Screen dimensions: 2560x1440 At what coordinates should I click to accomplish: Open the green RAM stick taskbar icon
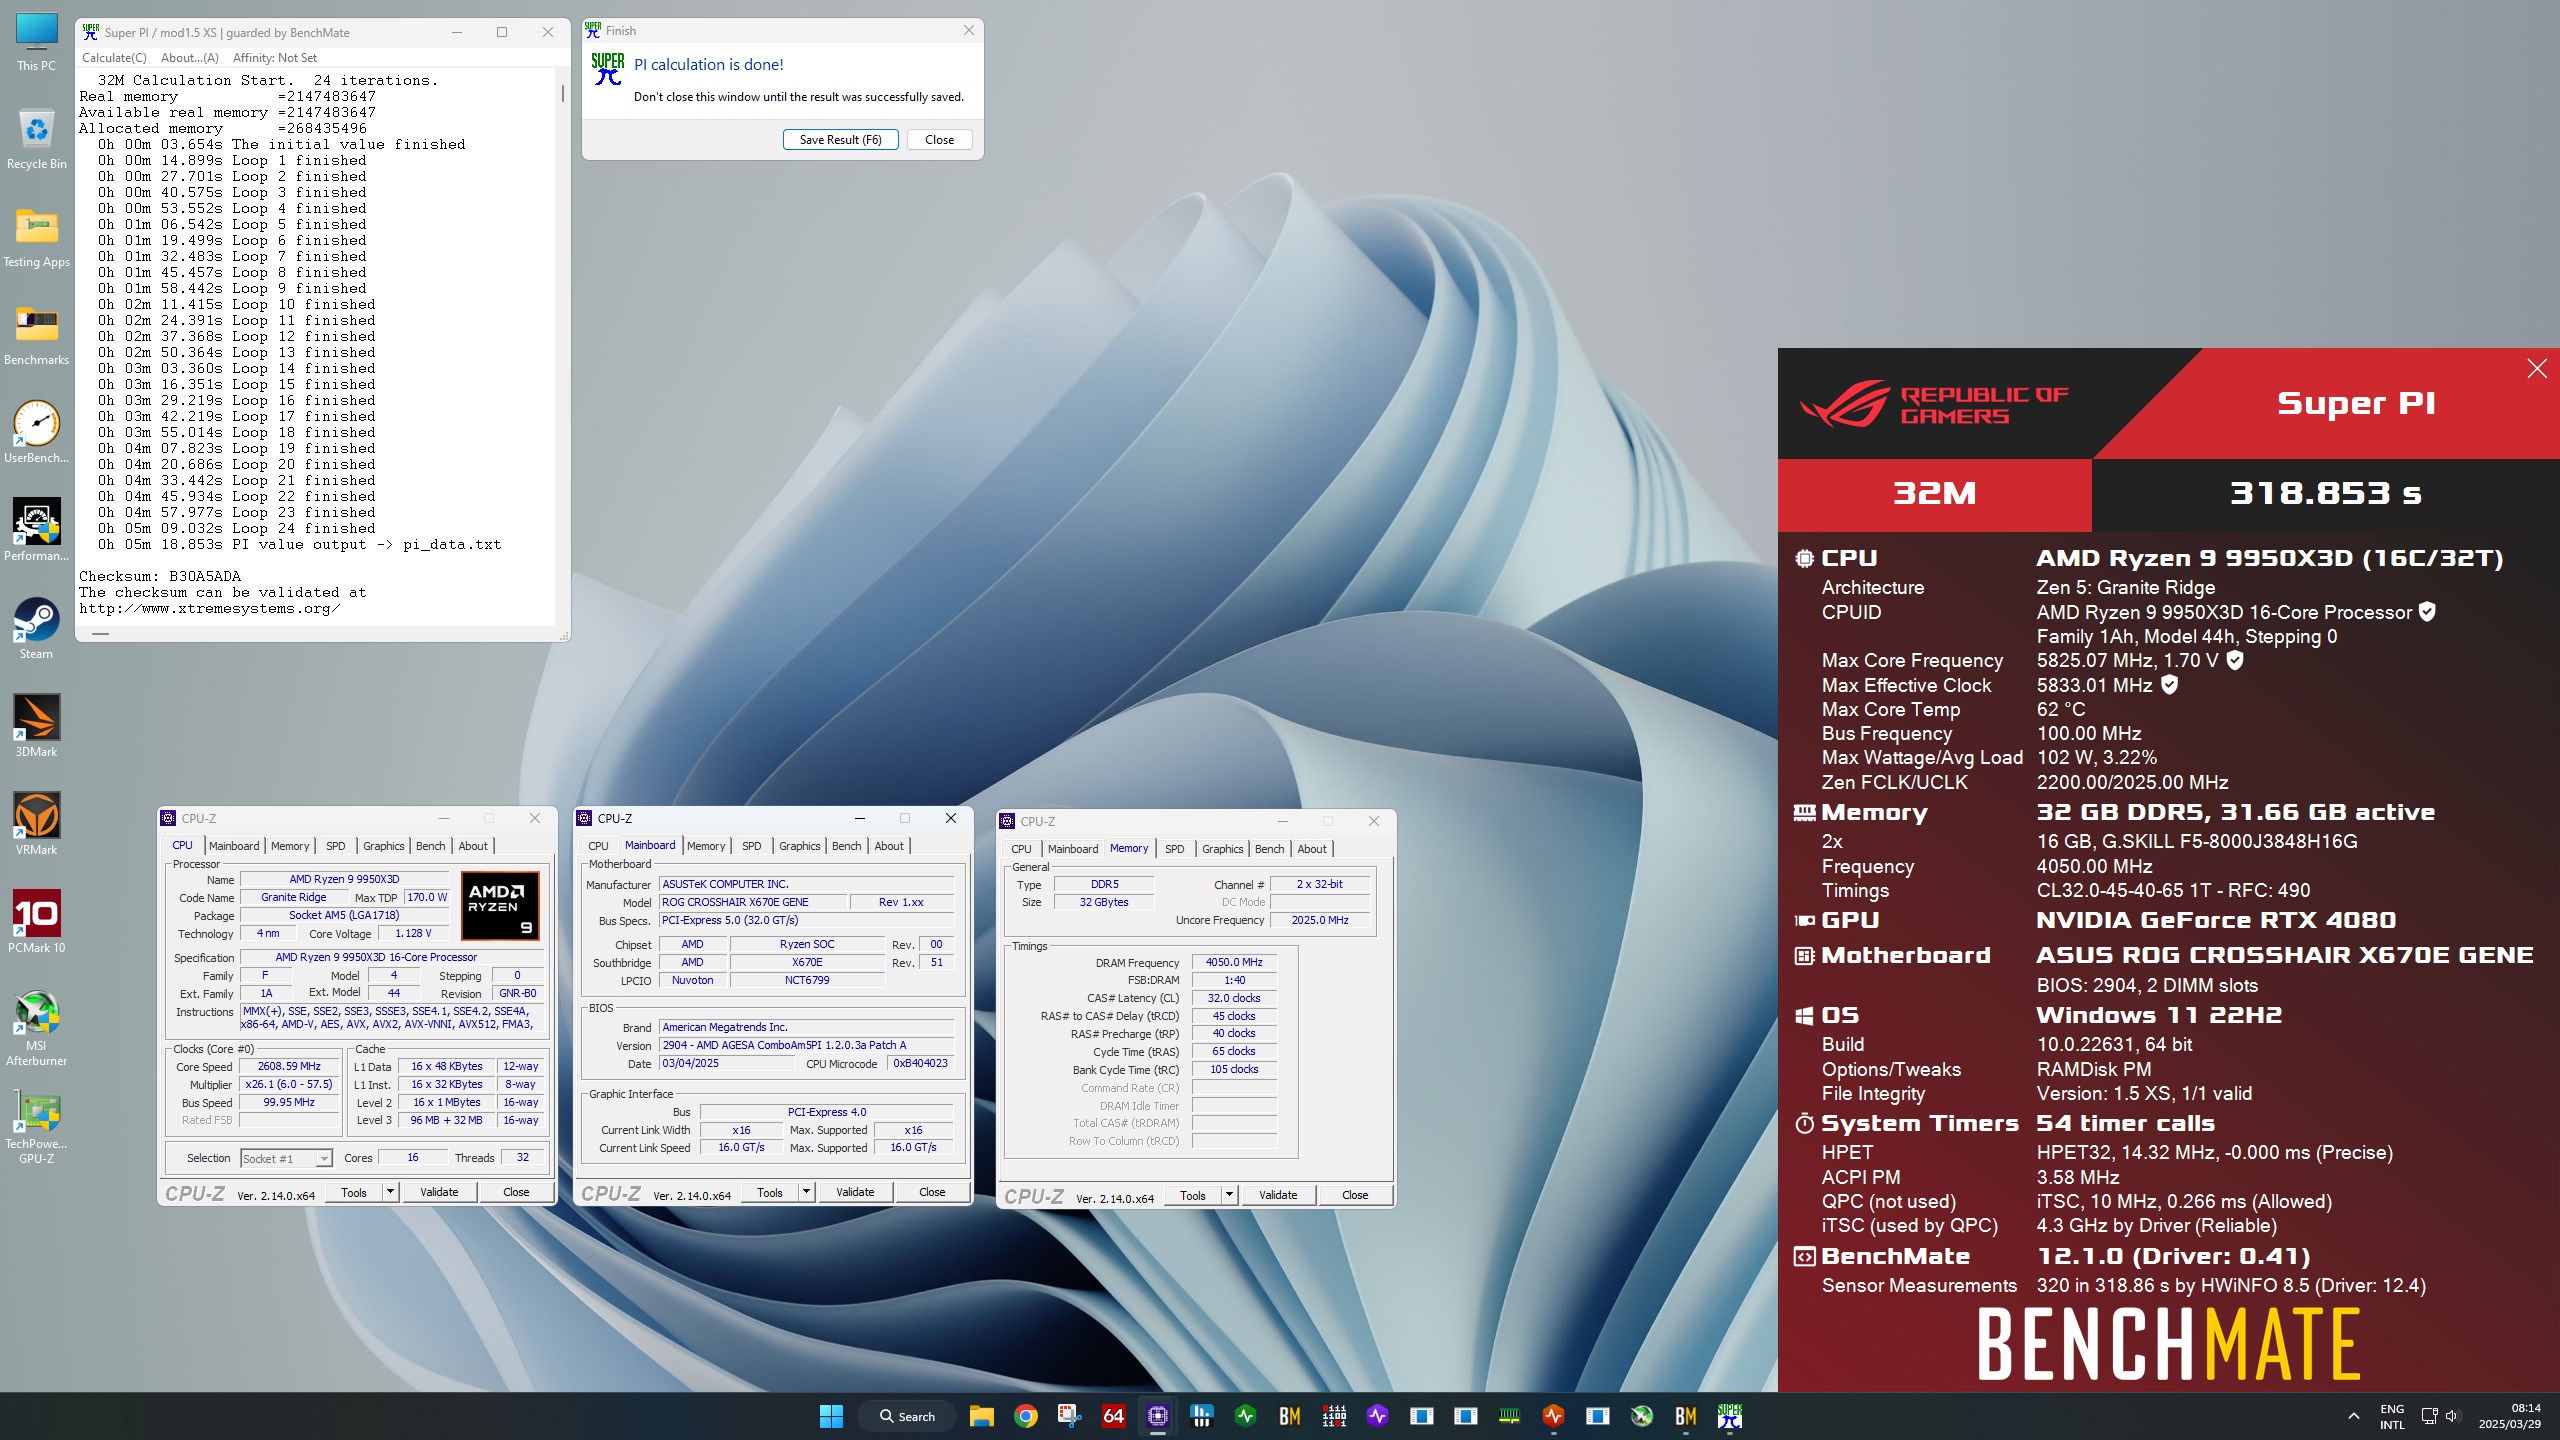(1509, 1416)
